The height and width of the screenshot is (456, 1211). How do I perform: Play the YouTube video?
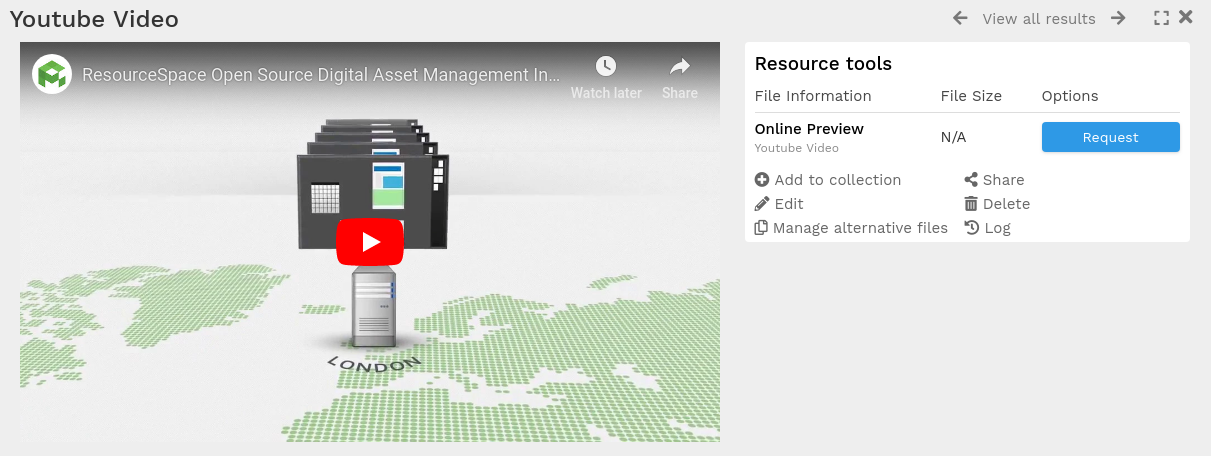click(x=370, y=242)
